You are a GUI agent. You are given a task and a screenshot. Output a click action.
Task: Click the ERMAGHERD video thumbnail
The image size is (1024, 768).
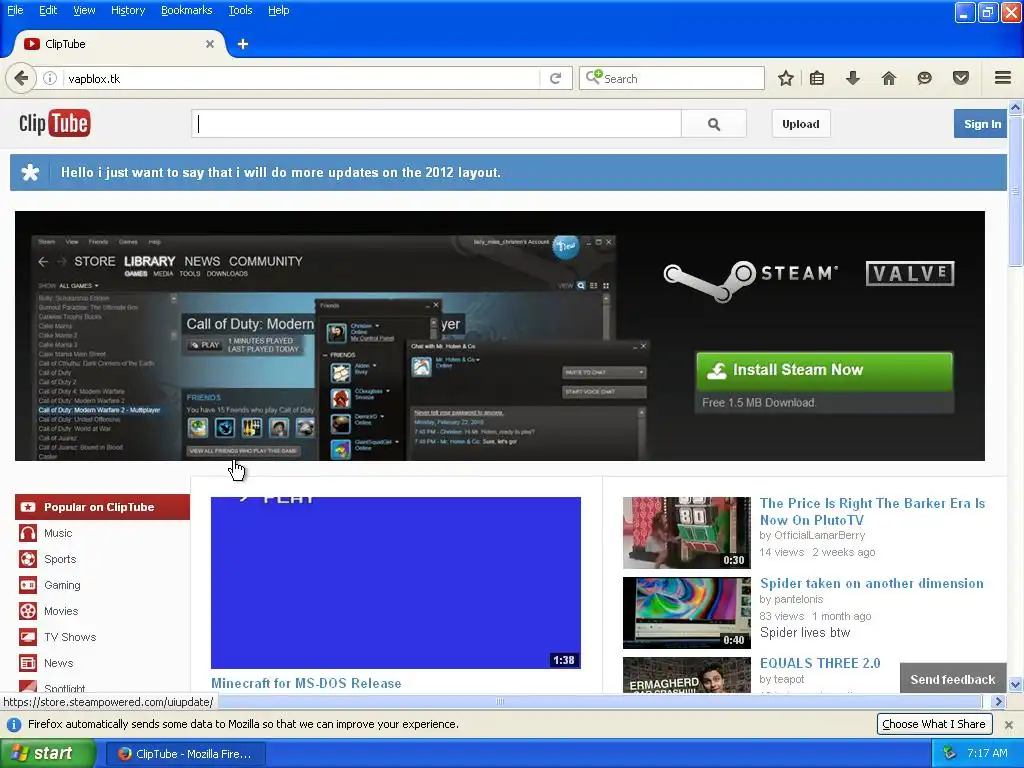point(686,675)
